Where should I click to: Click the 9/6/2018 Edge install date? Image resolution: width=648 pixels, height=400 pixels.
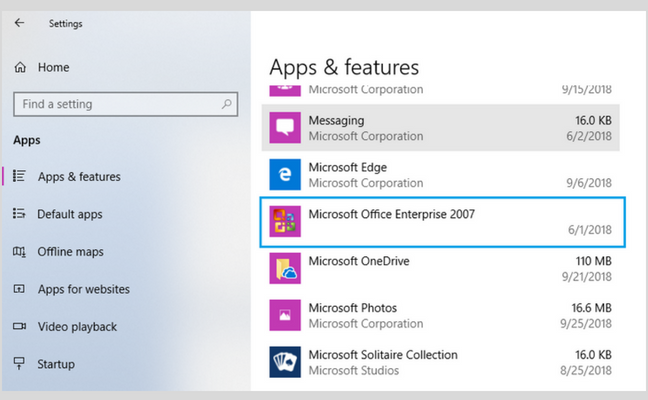589,183
